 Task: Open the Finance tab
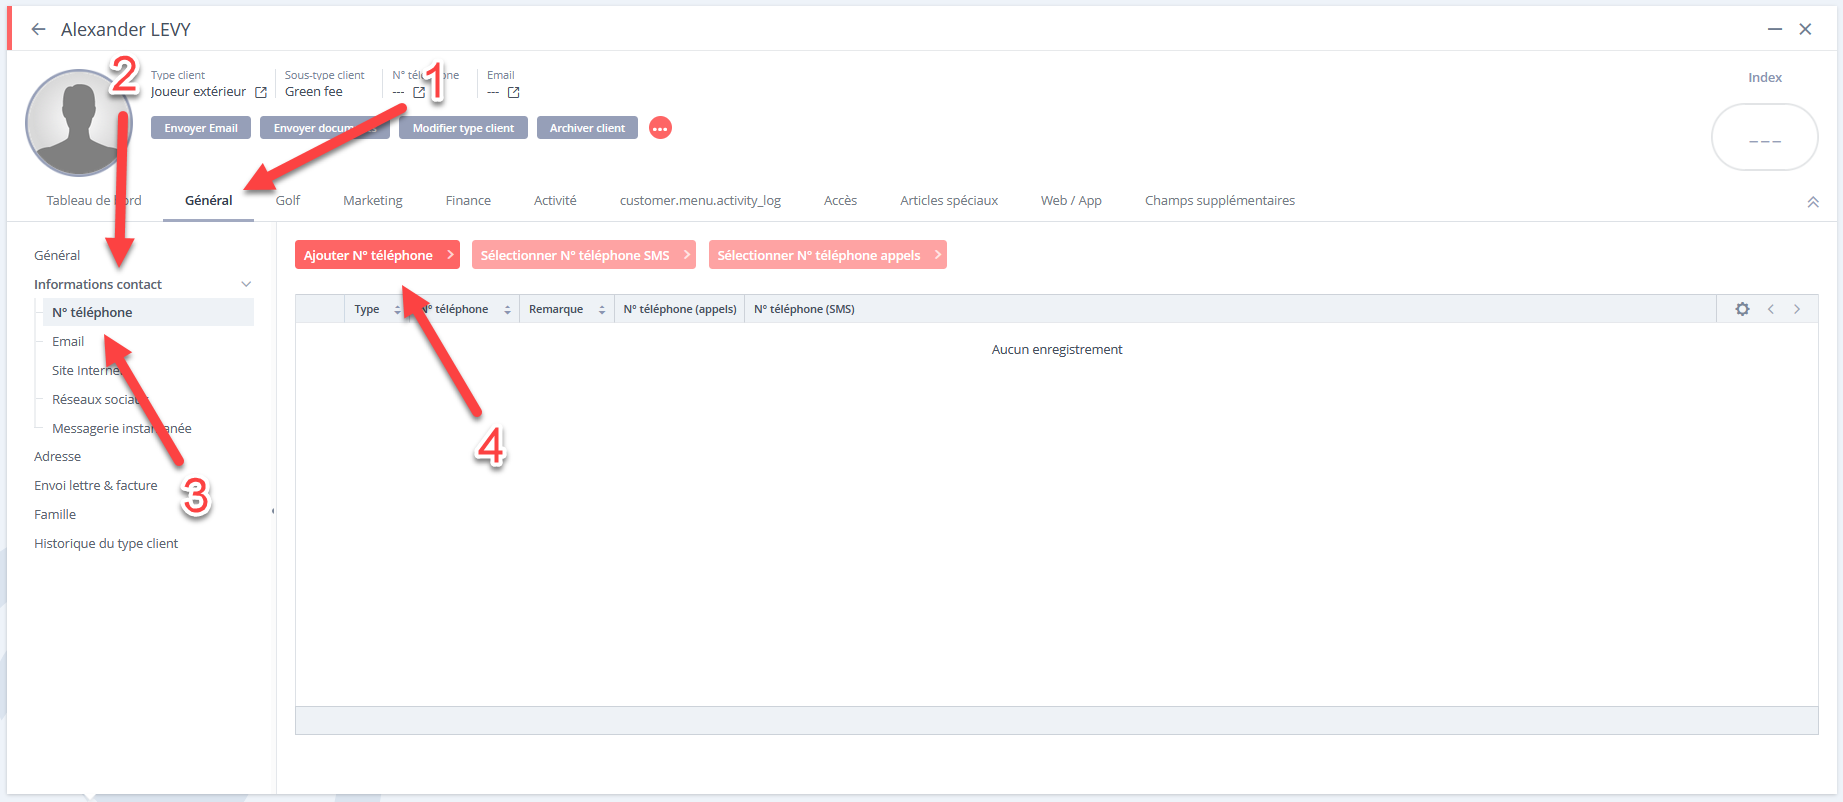468,200
